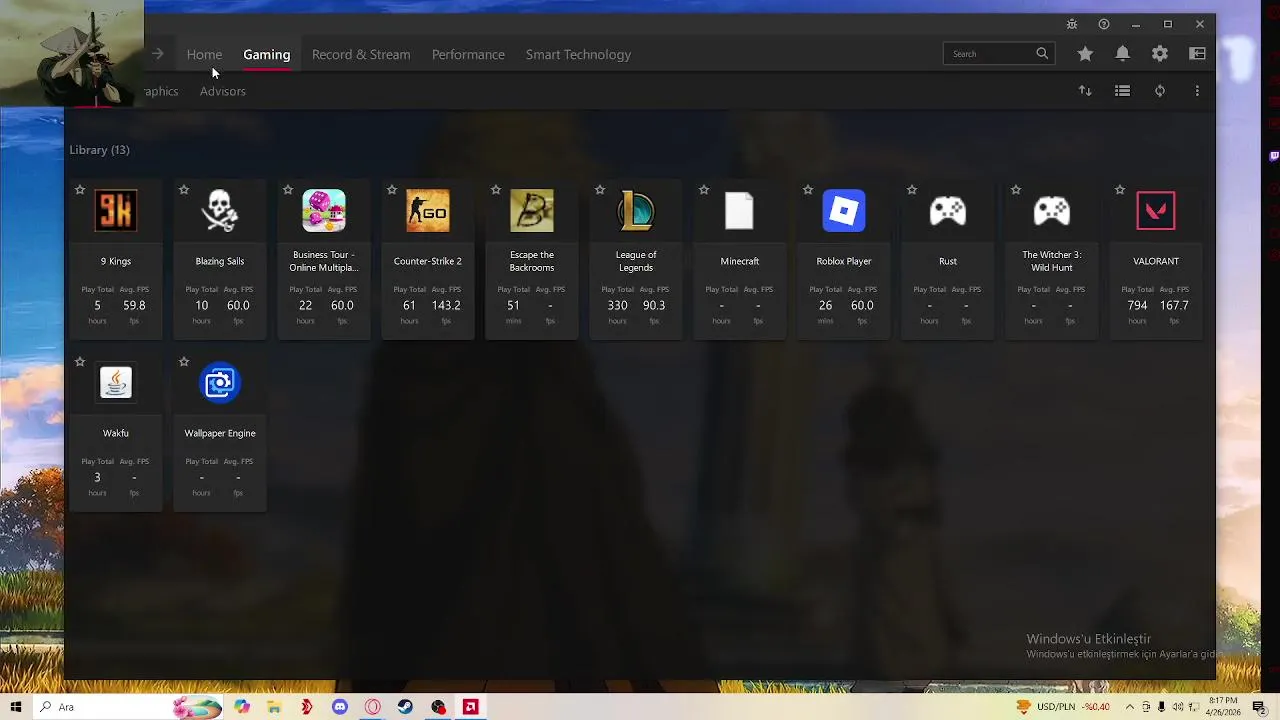Open the Roblox Player icon
This screenshot has height=720, width=1280.
tap(844, 211)
